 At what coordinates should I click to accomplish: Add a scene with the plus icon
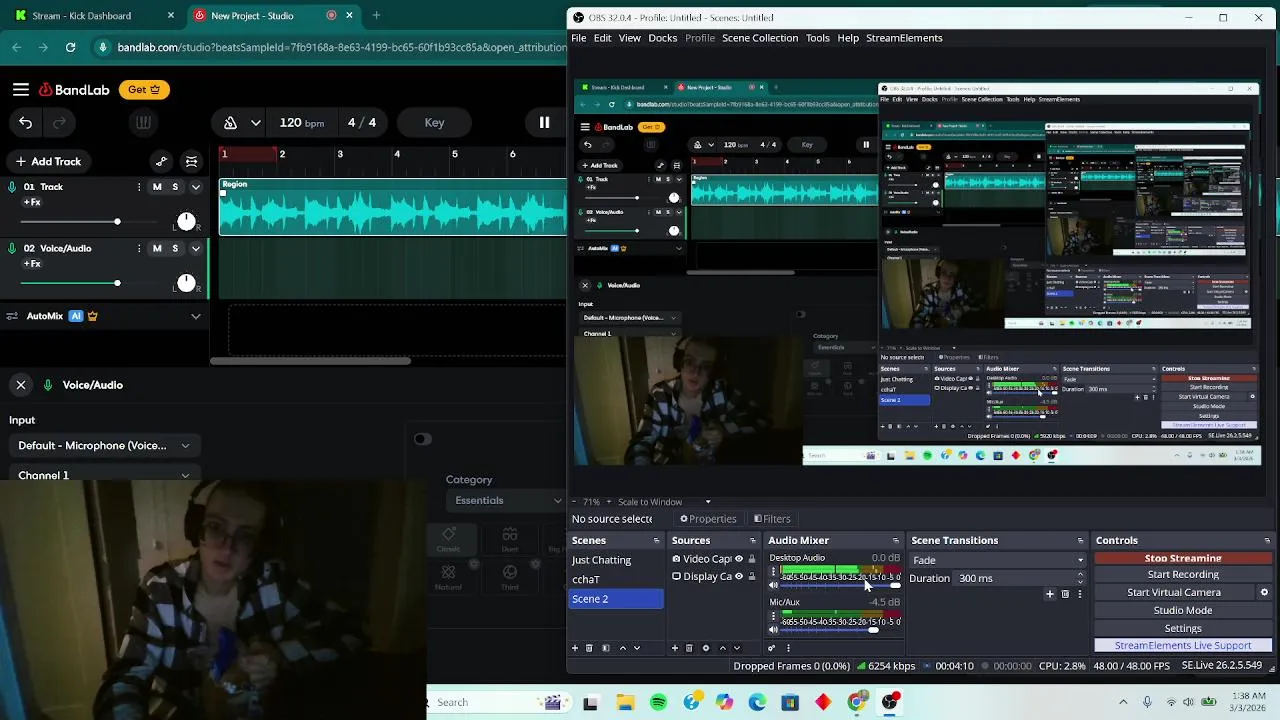click(575, 648)
